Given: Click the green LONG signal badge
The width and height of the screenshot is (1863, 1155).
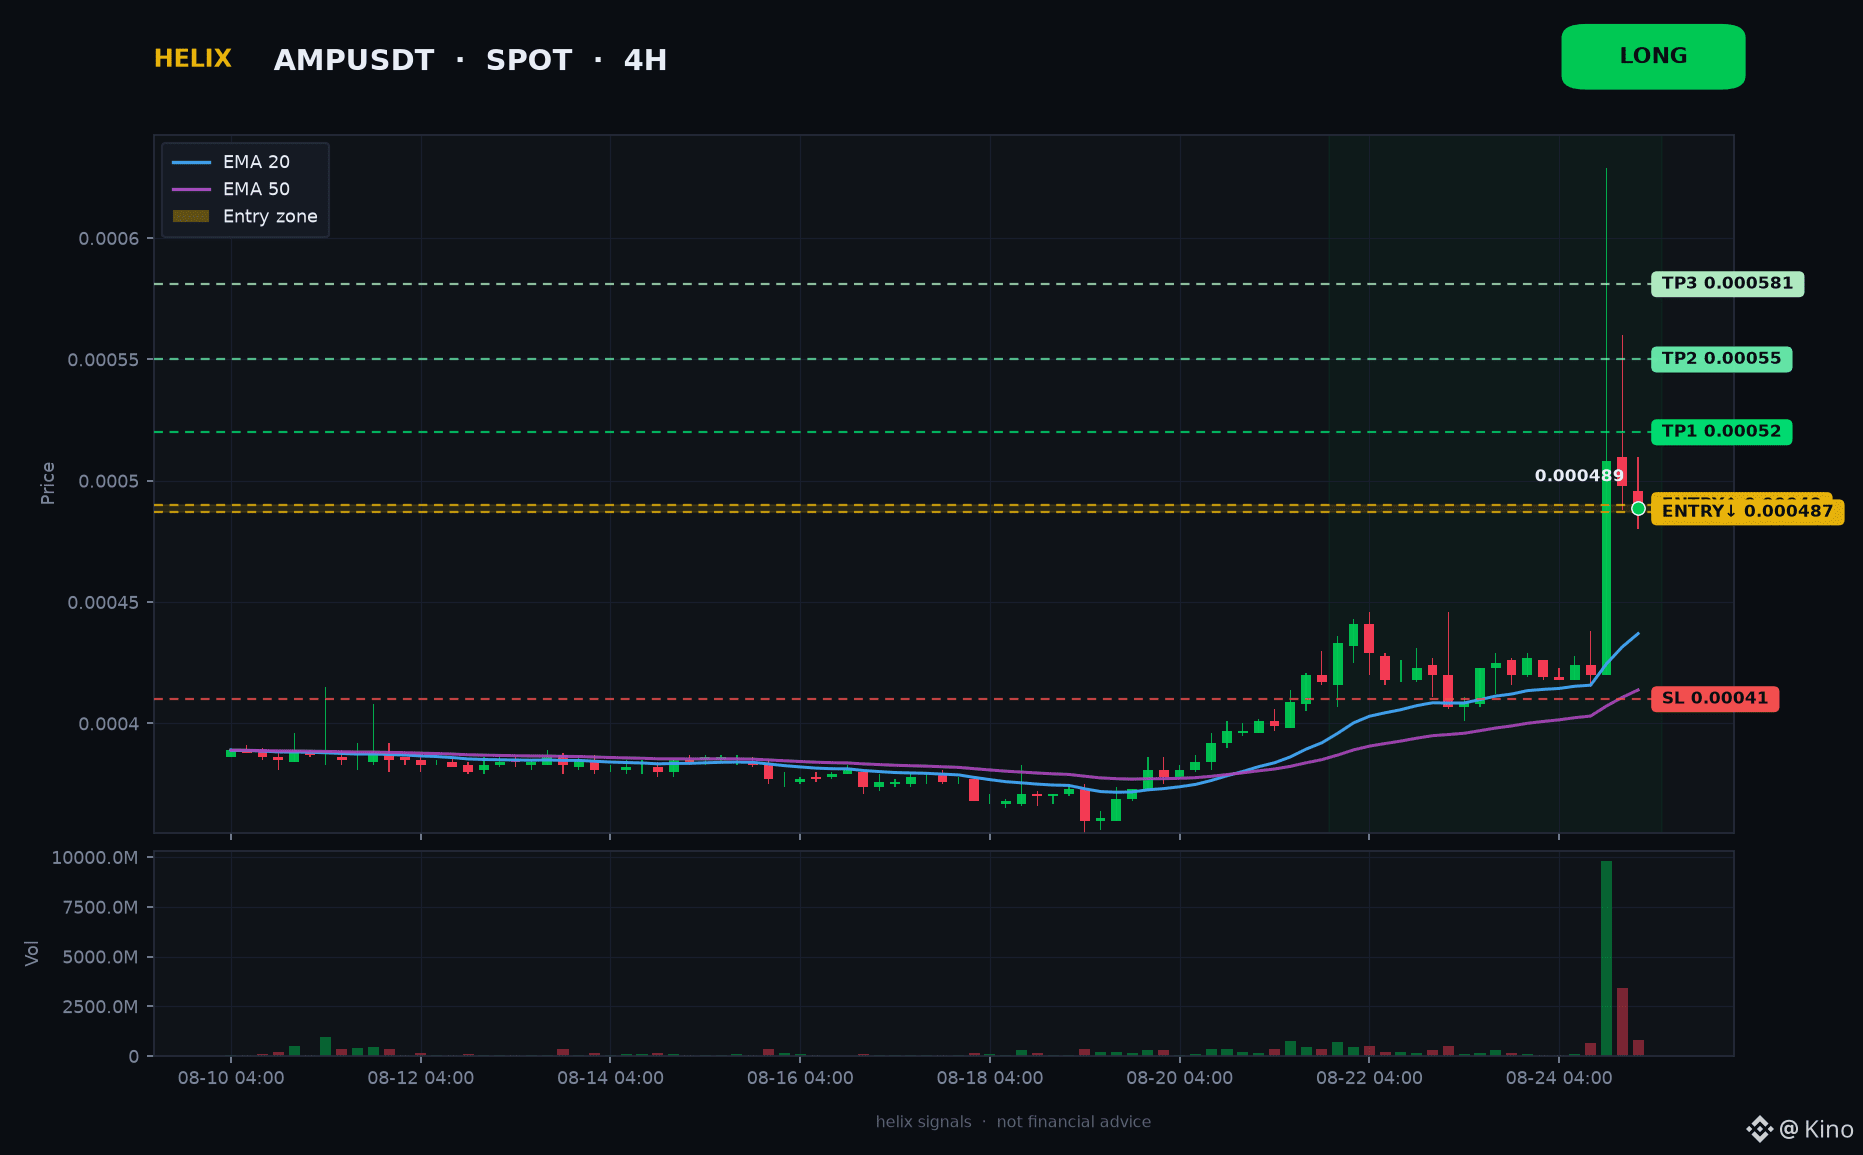Looking at the screenshot, I should click(1653, 57).
